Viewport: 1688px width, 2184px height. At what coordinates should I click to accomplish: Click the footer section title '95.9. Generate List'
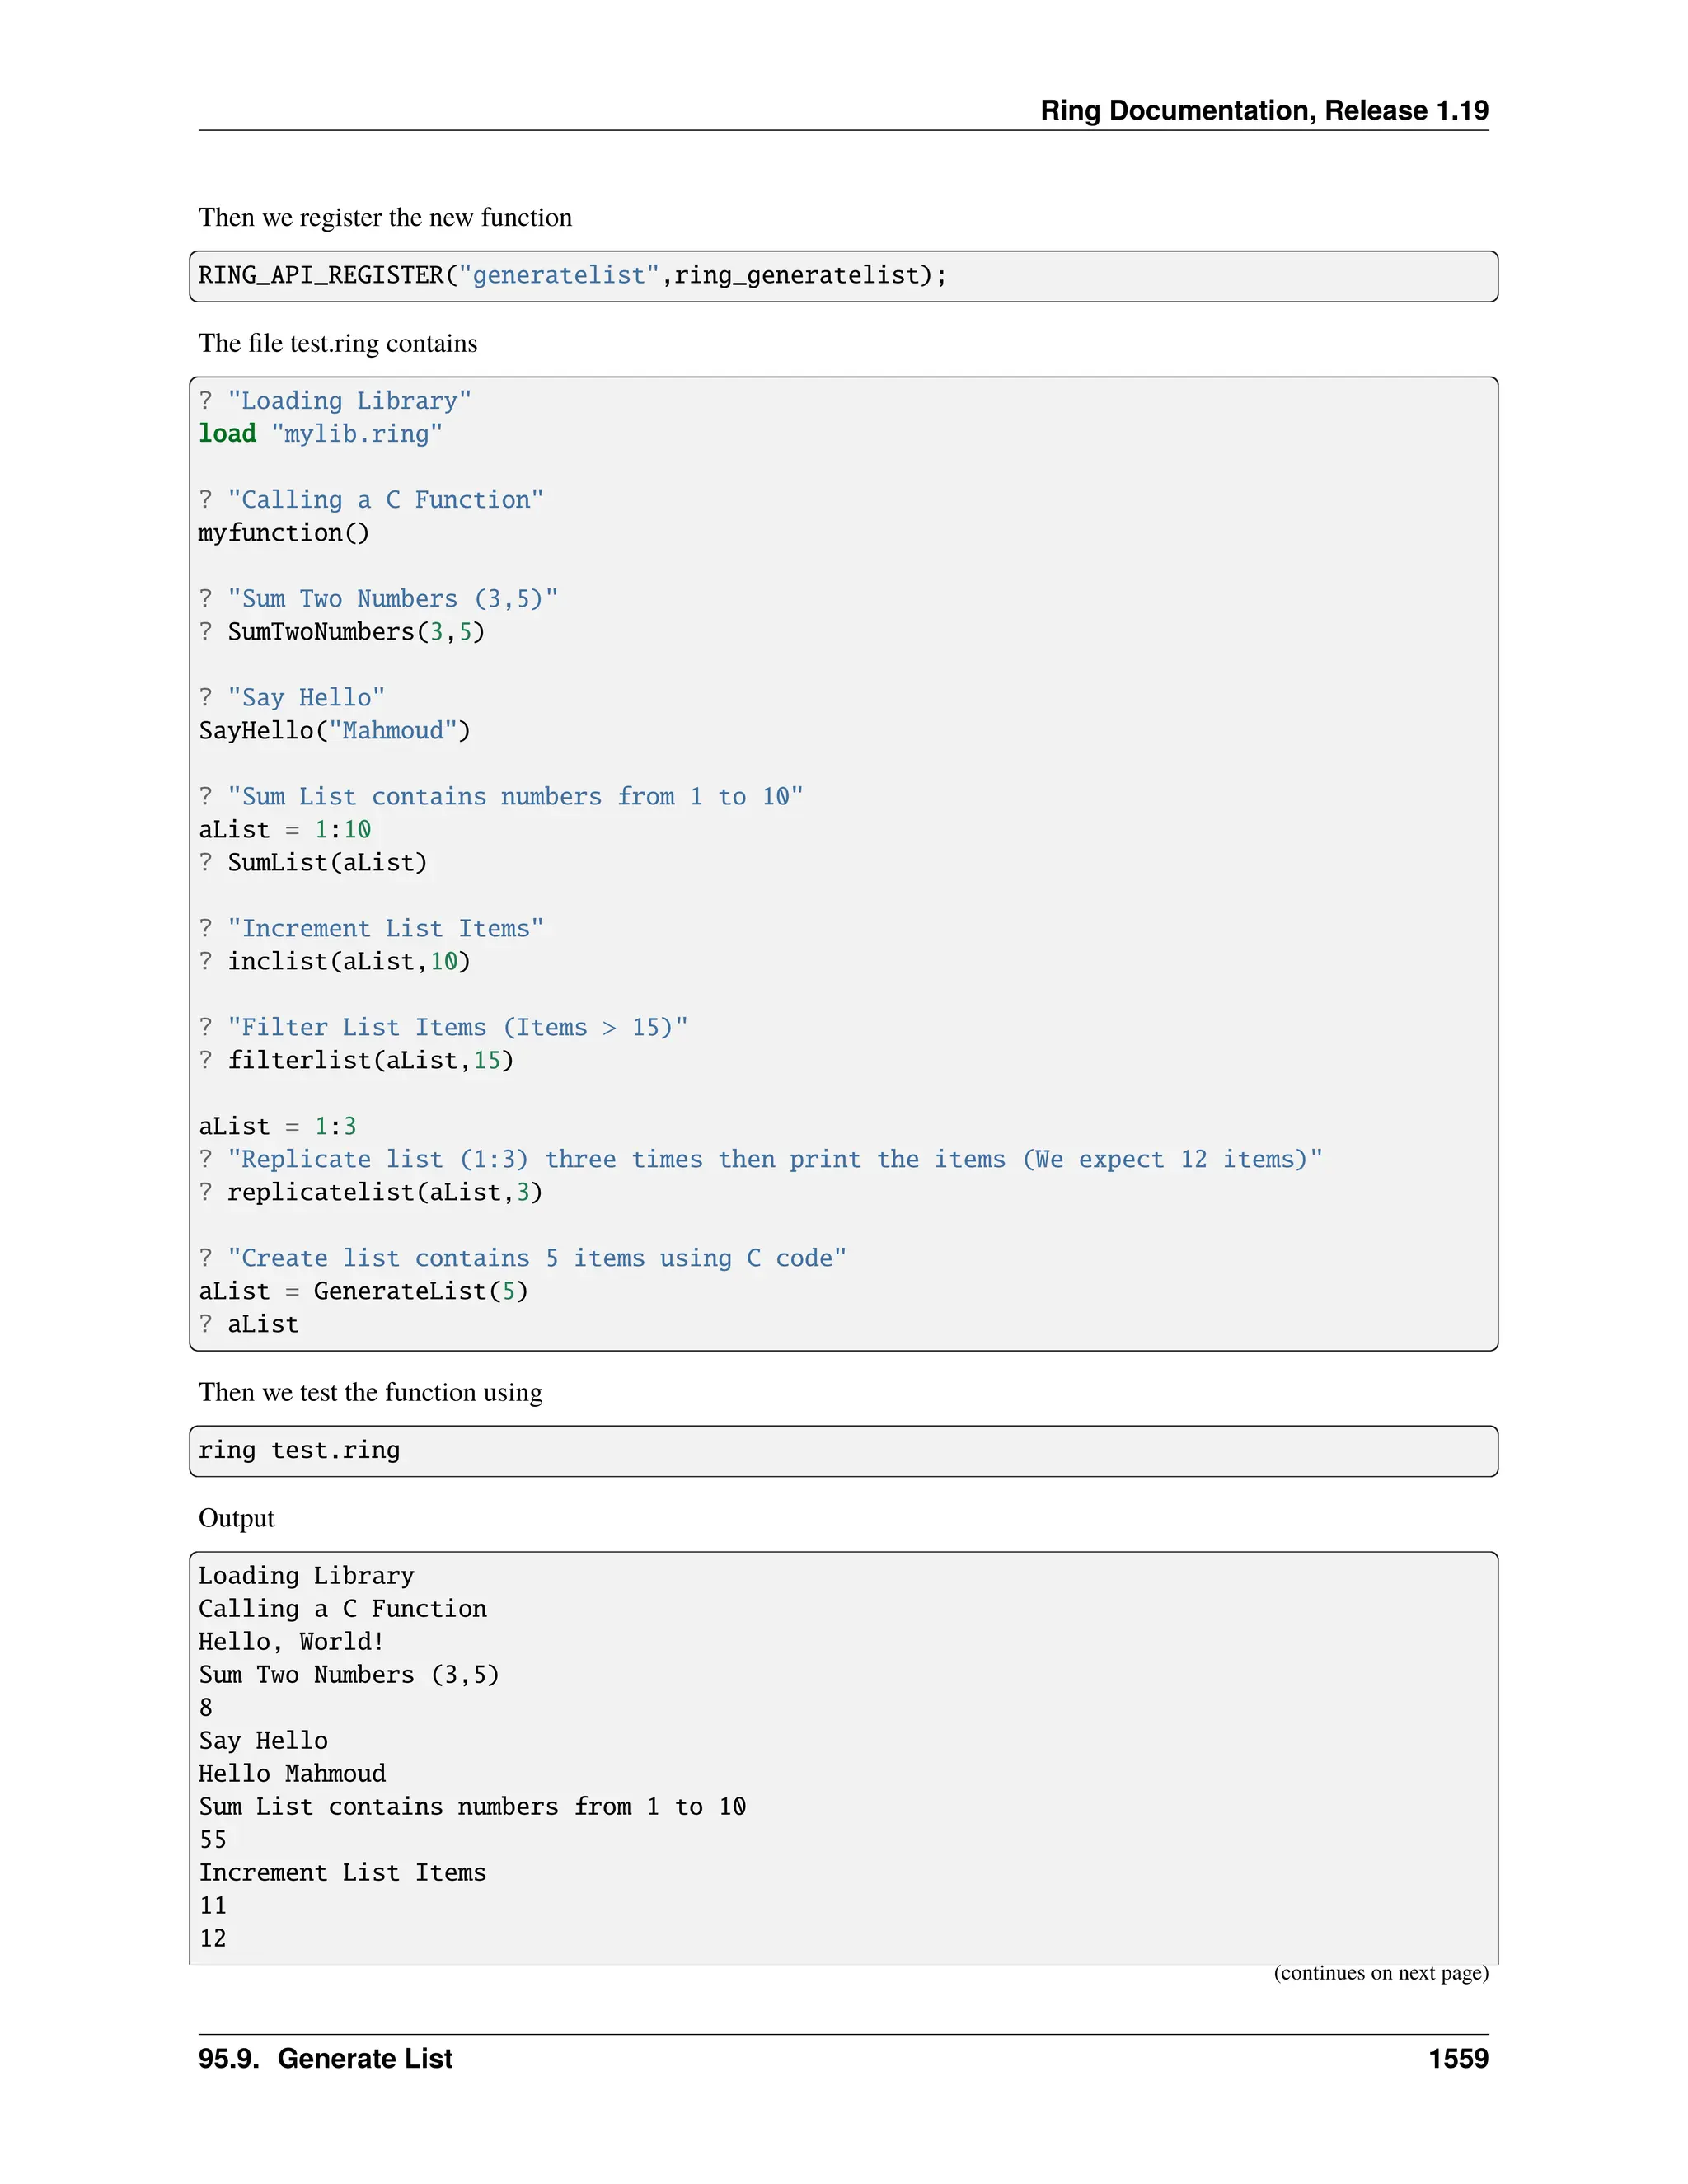(325, 2060)
